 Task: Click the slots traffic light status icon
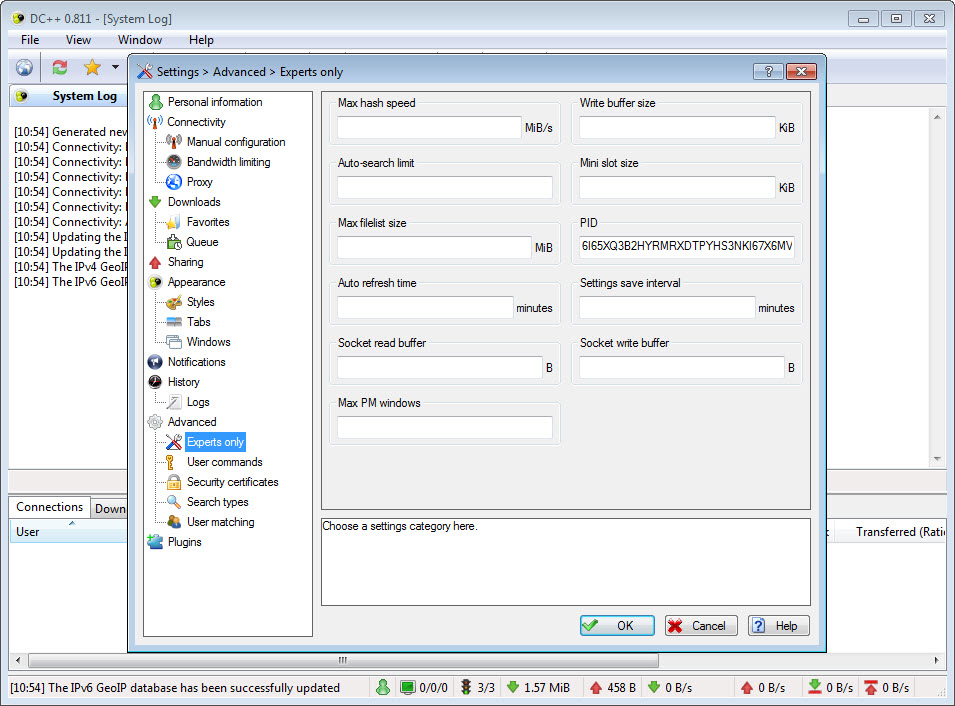466,687
